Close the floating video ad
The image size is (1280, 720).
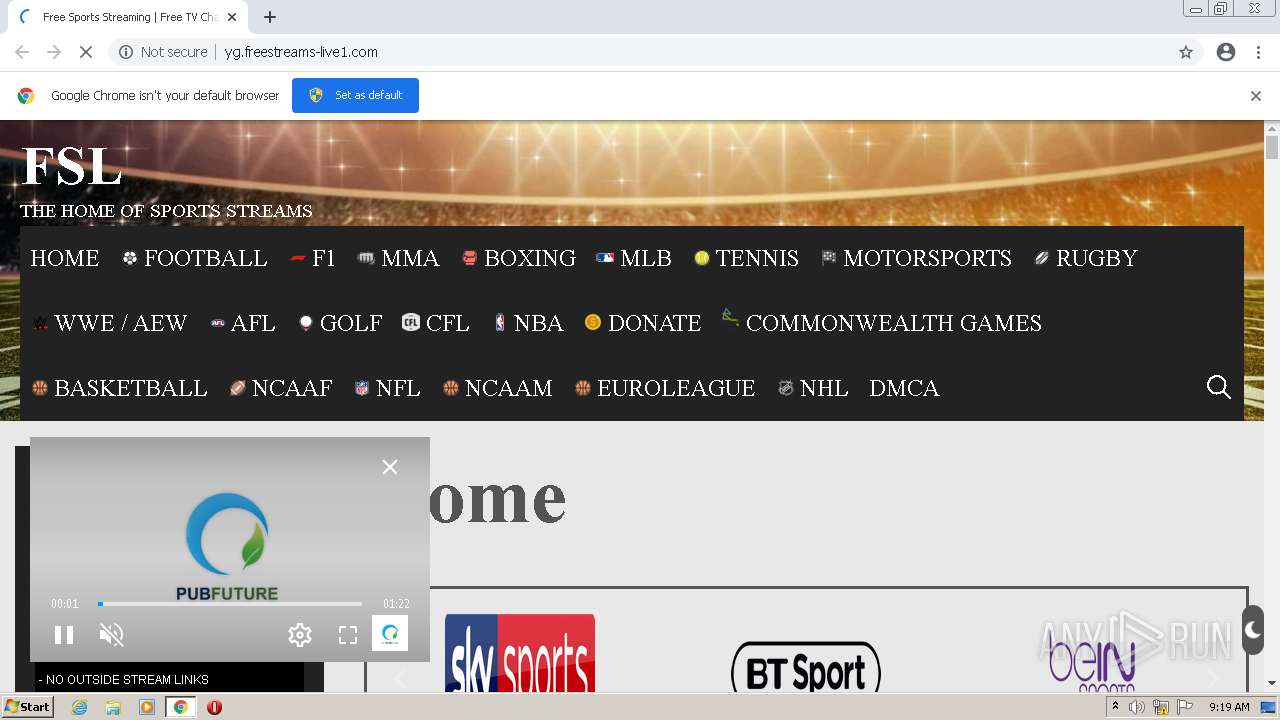click(x=390, y=467)
